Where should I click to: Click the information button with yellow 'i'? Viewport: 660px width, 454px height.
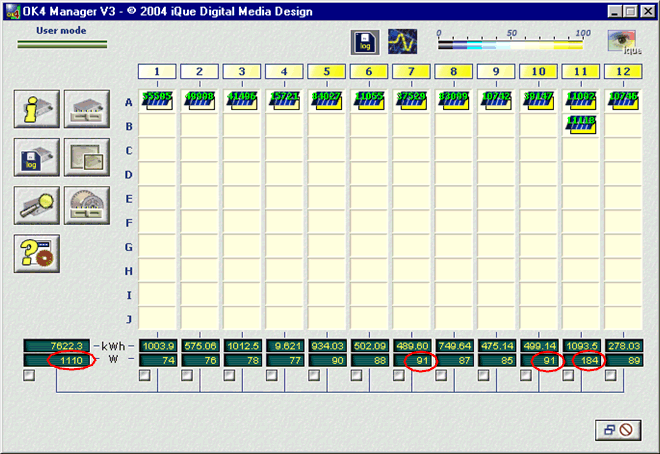37,111
